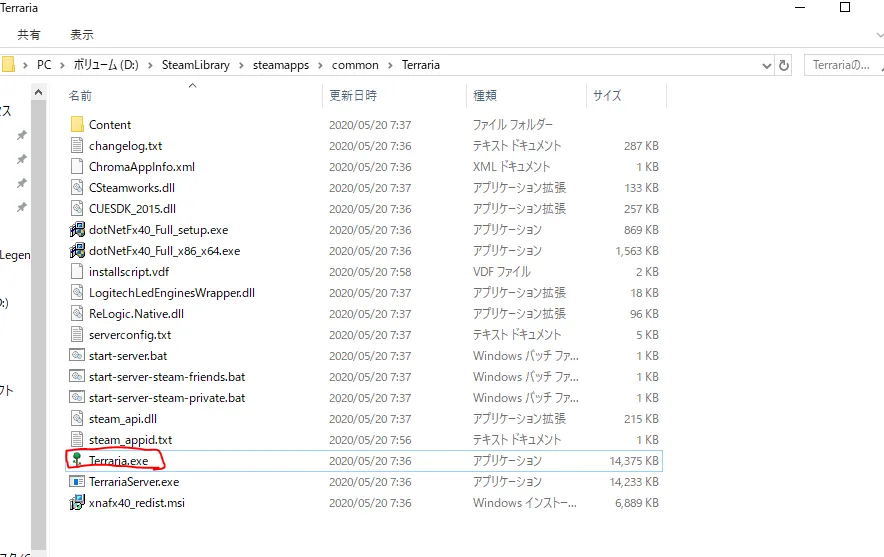Viewport: 884px width, 557px height.
Task: Open the chevron after steamapps breadcrumb
Action: point(320,65)
